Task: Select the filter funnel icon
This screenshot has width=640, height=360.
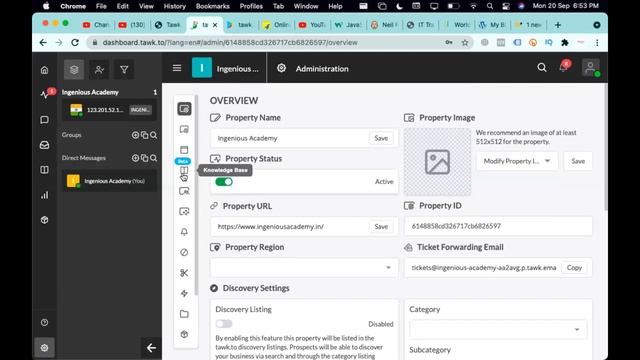Action: (124, 70)
